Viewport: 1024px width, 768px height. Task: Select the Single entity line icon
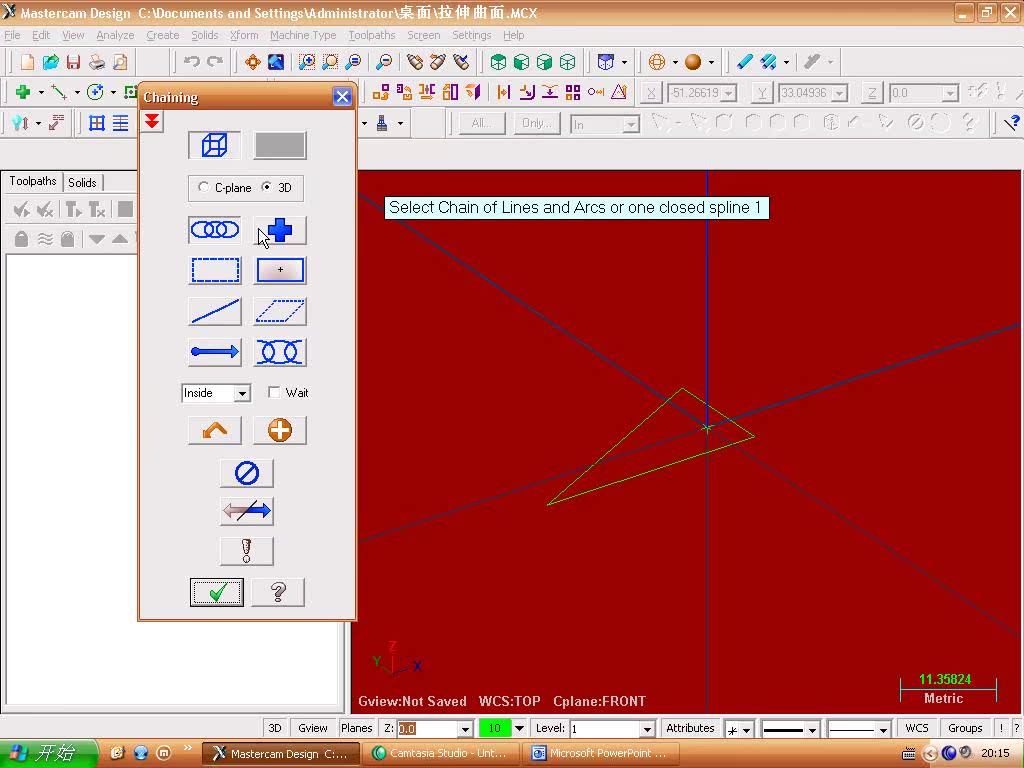pyautogui.click(x=215, y=312)
